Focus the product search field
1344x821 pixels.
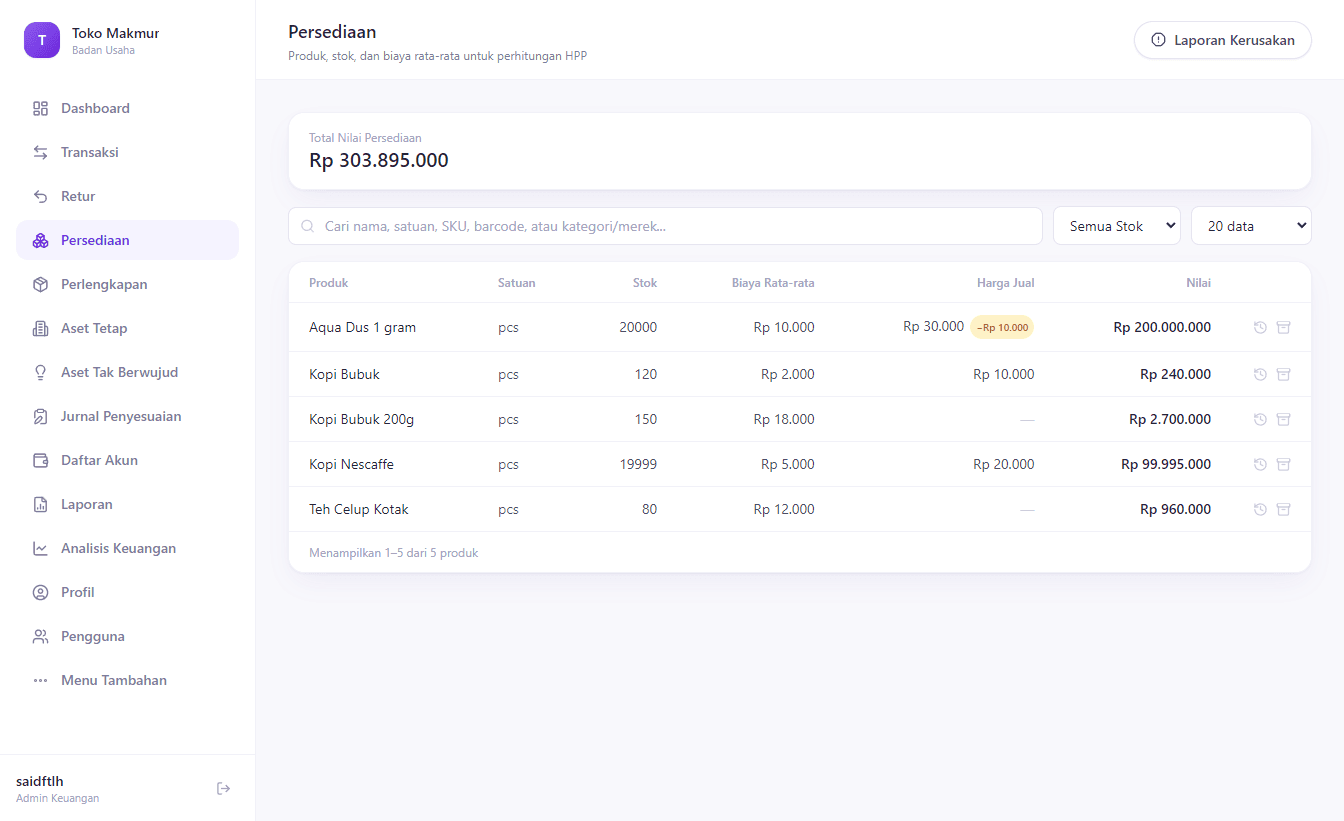[665, 226]
